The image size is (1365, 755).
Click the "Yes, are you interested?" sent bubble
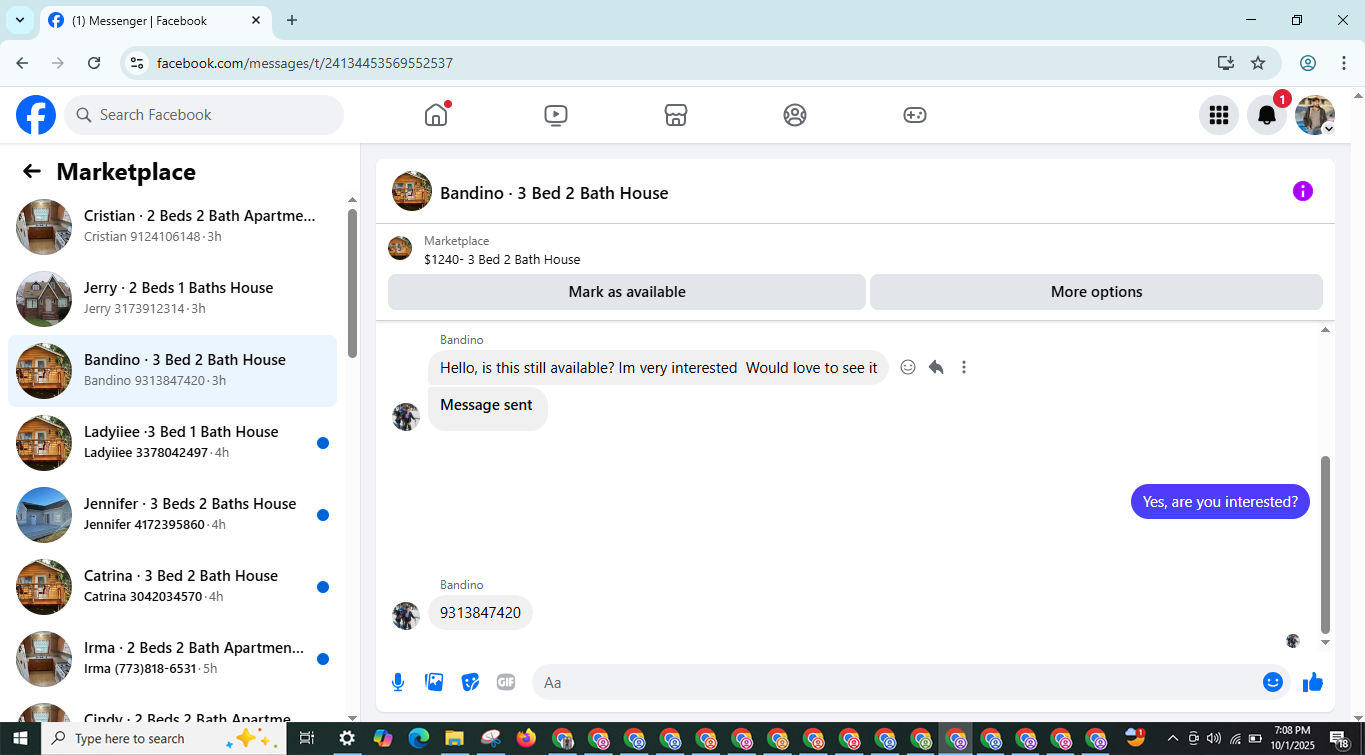point(1220,502)
